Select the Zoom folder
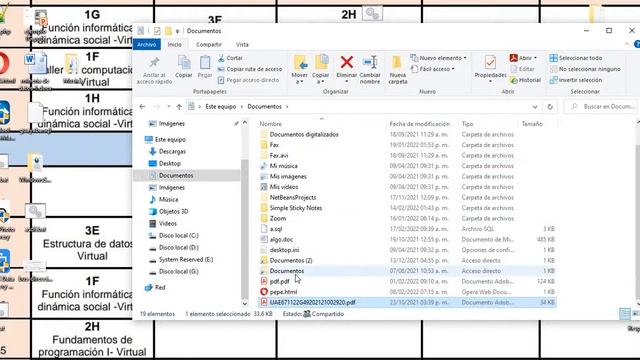Image resolution: width=640 pixels, height=360 pixels. tap(278, 219)
